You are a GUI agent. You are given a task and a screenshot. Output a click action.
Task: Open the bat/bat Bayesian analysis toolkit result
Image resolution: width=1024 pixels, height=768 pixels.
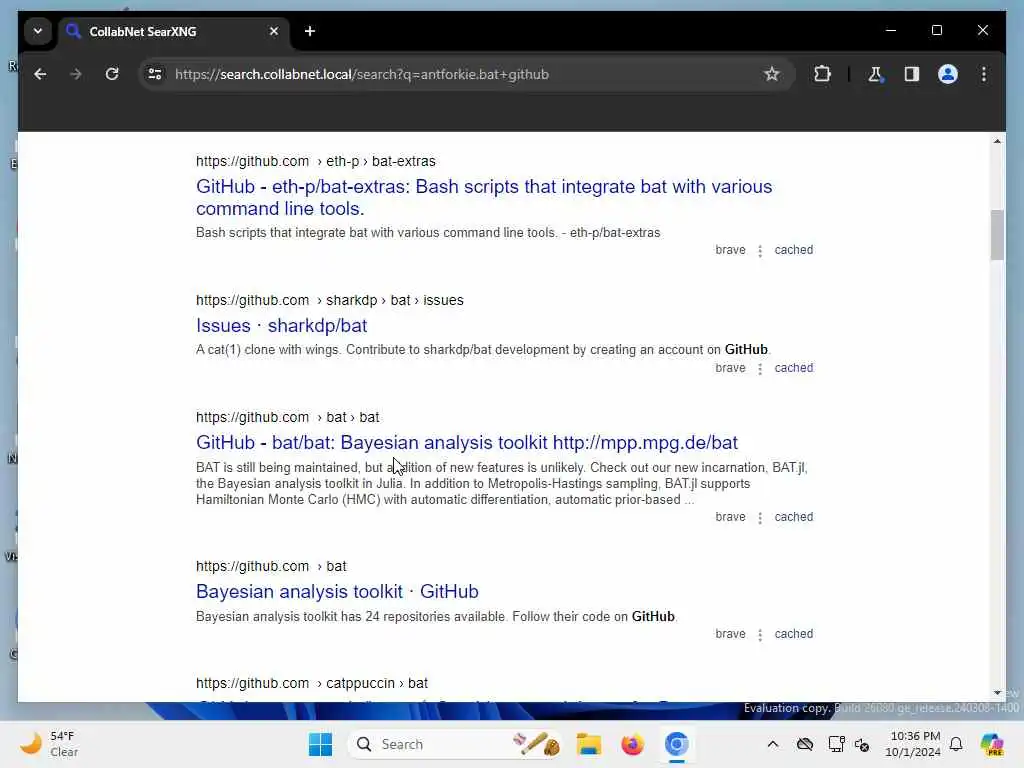(466, 442)
